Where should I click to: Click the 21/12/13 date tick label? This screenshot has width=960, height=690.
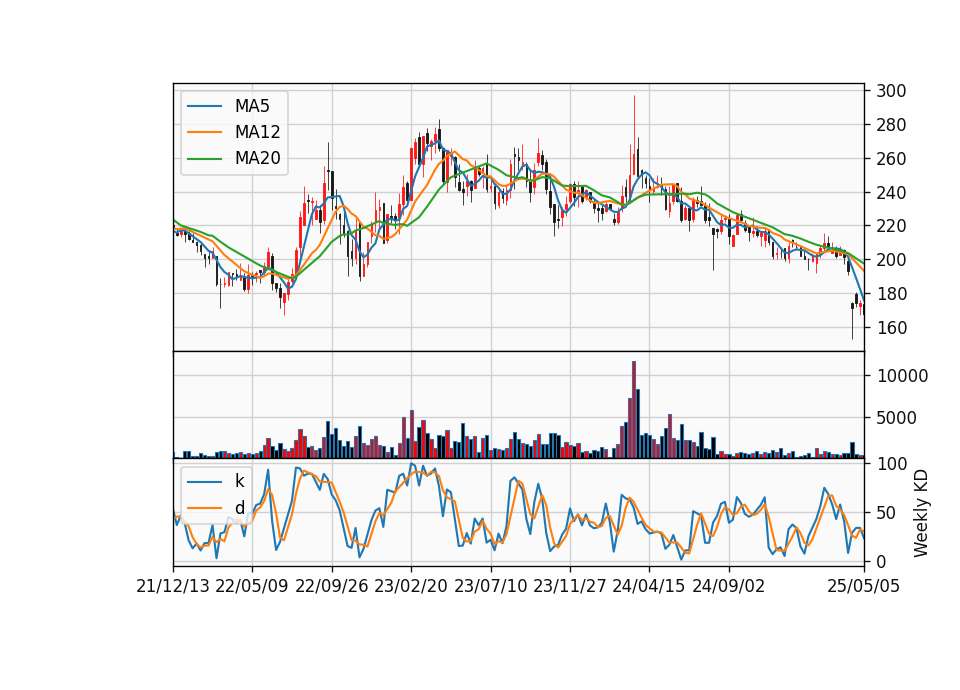[x=173, y=586]
